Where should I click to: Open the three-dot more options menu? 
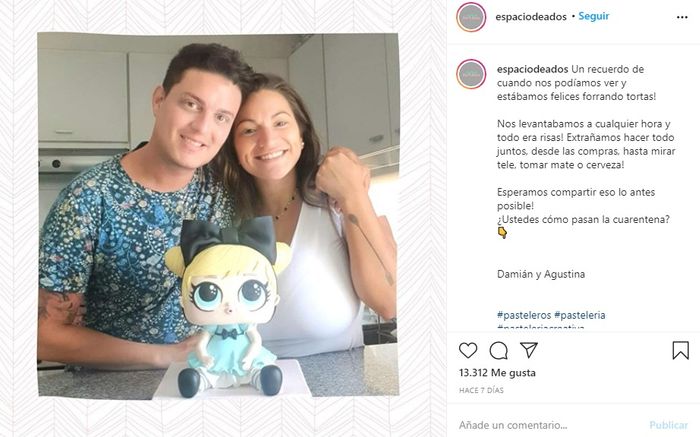coord(682,17)
